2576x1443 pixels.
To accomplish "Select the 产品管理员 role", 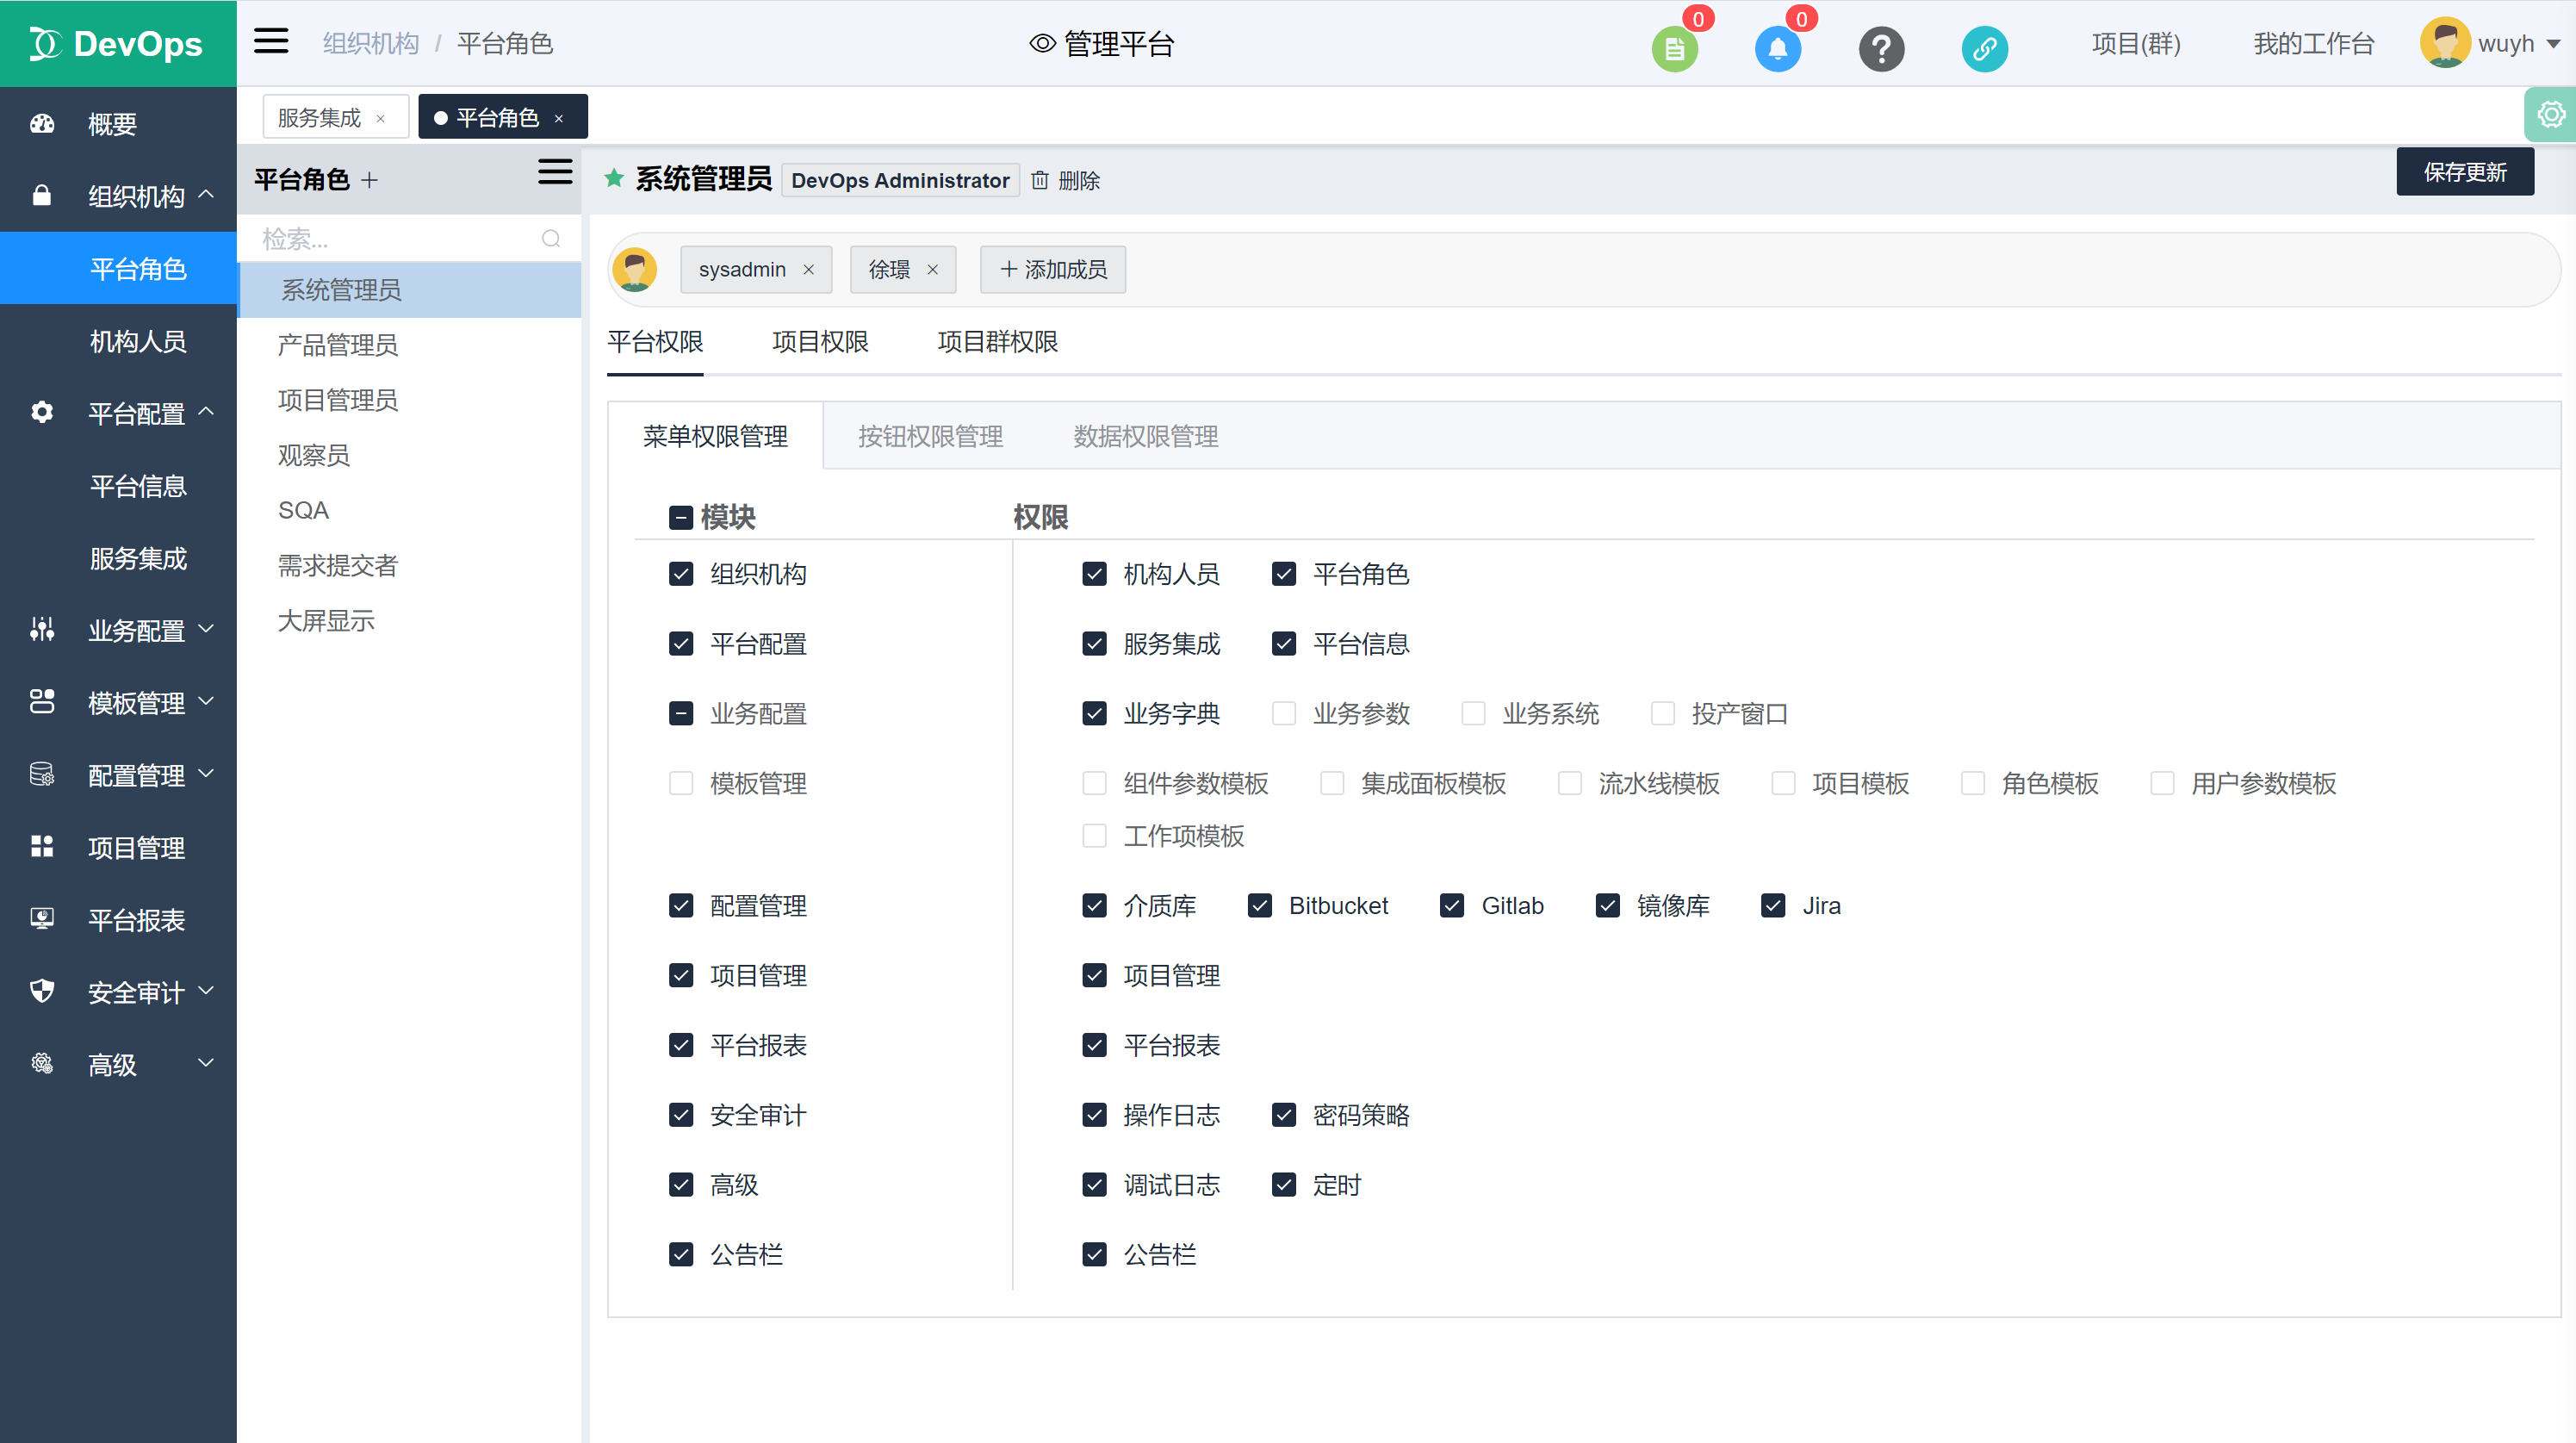I will click(408, 345).
